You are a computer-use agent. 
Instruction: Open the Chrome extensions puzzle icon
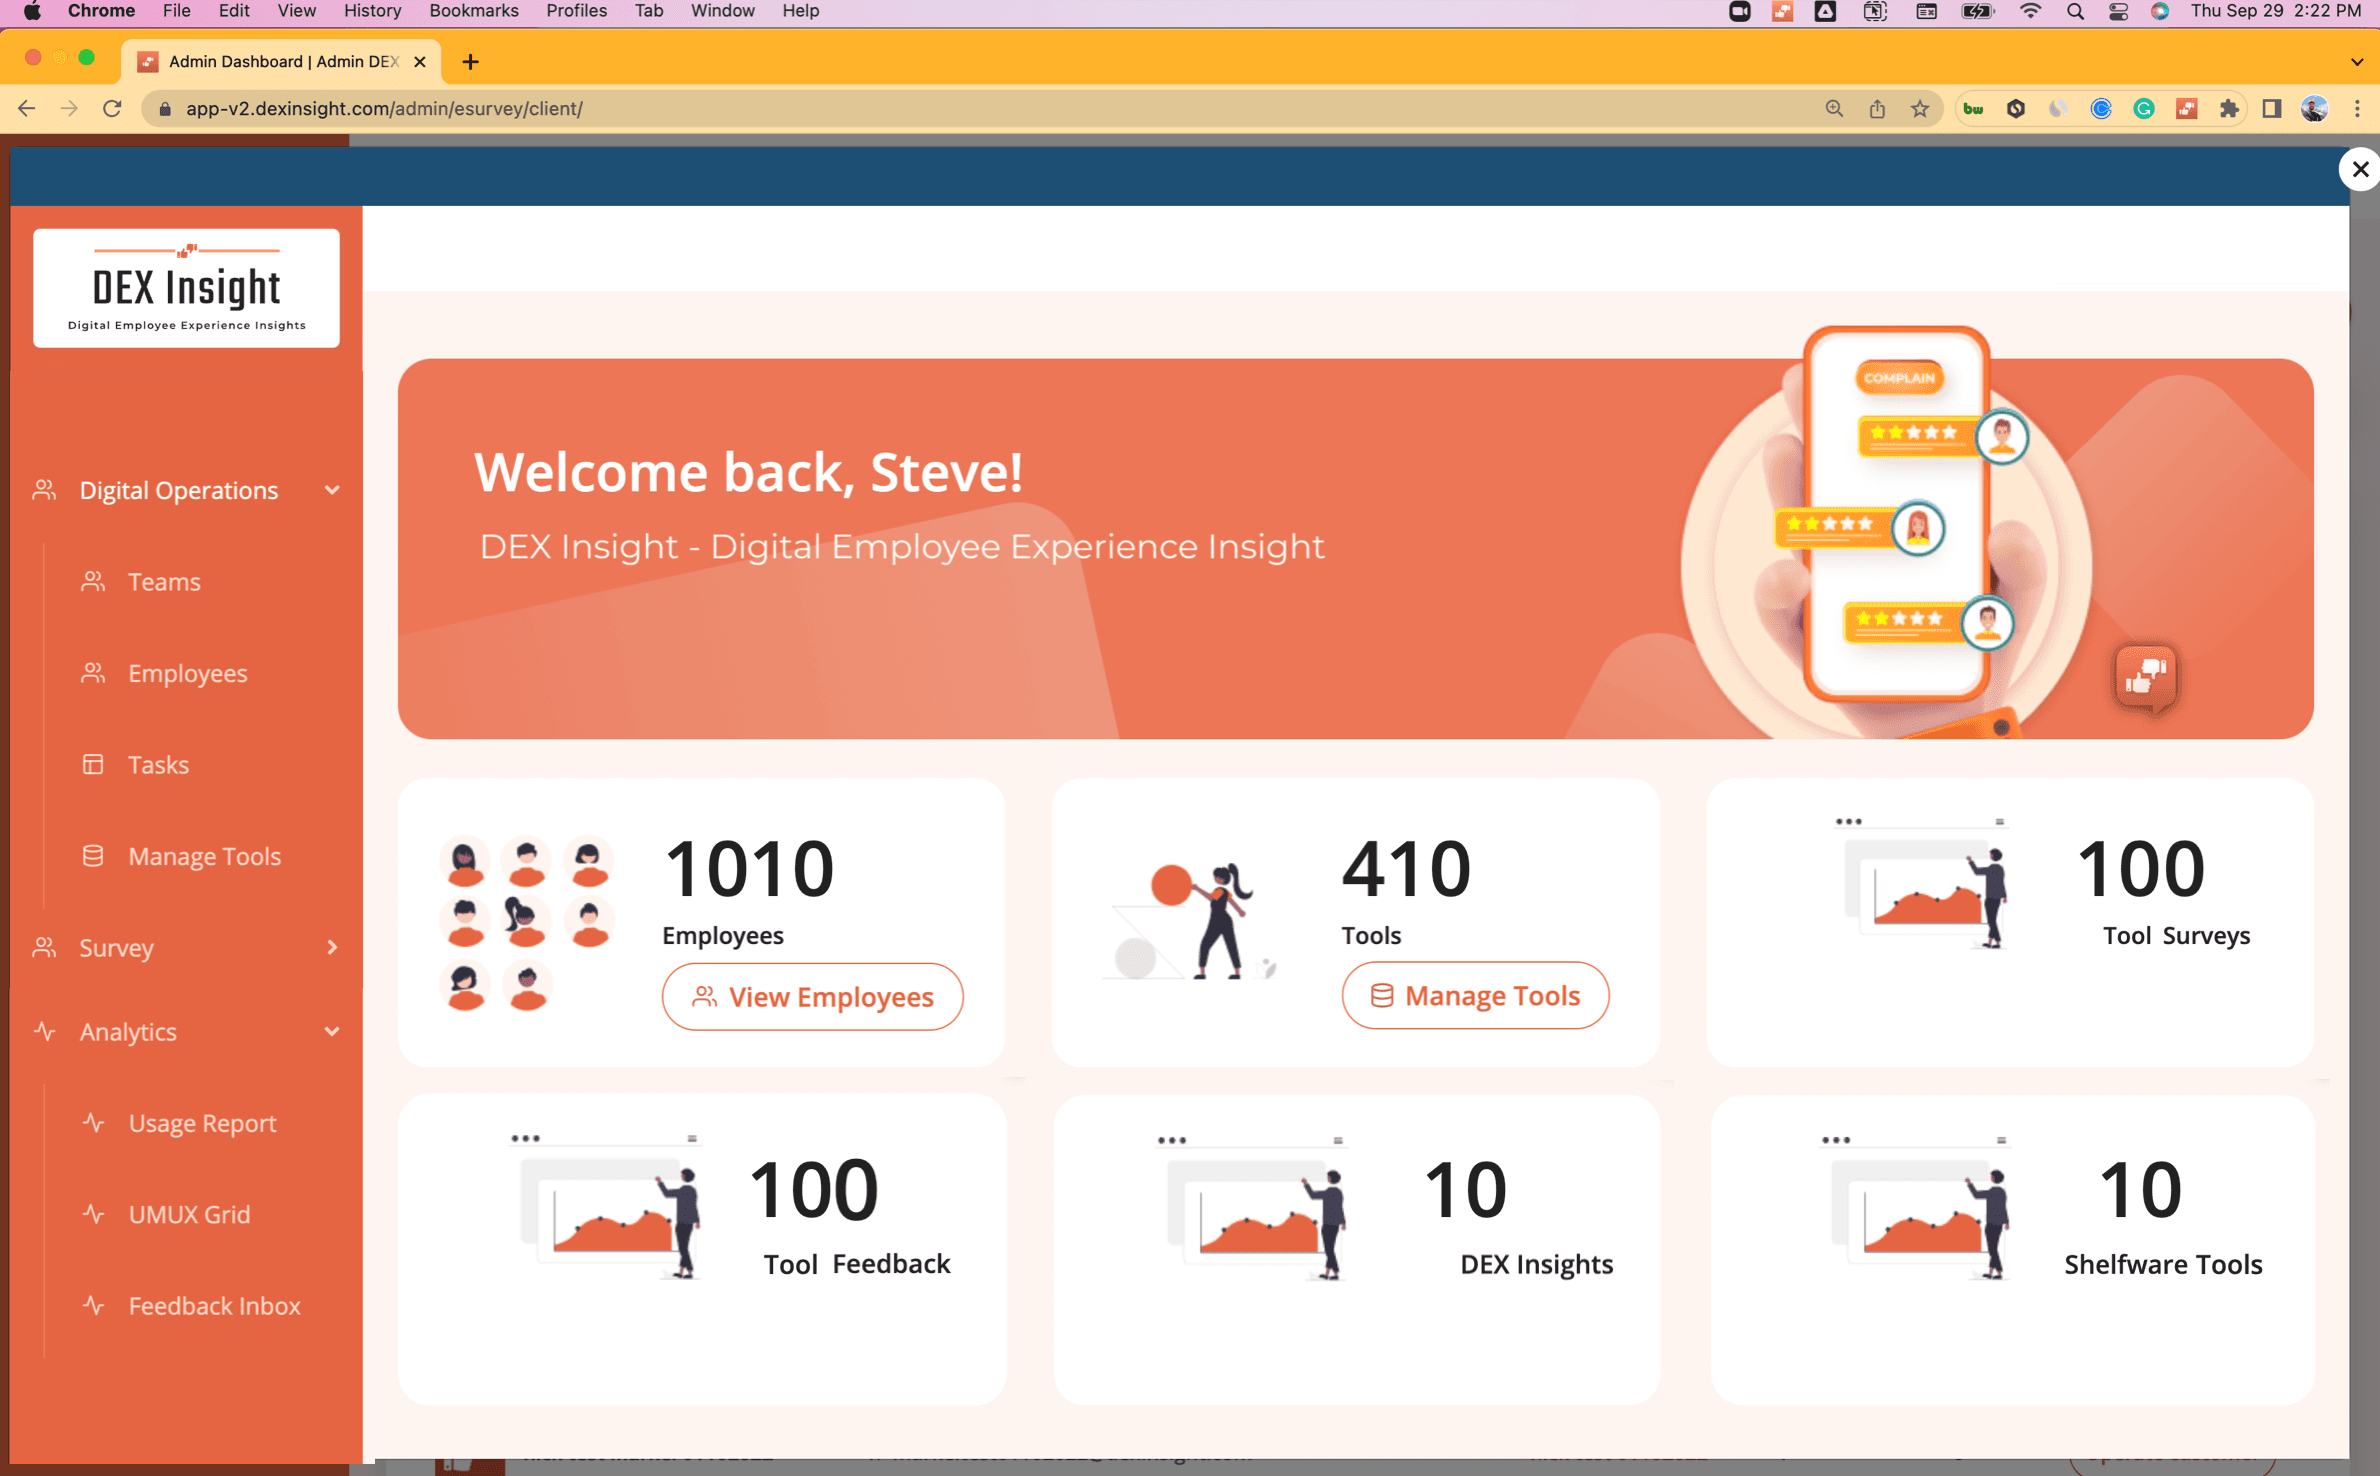click(x=2228, y=108)
